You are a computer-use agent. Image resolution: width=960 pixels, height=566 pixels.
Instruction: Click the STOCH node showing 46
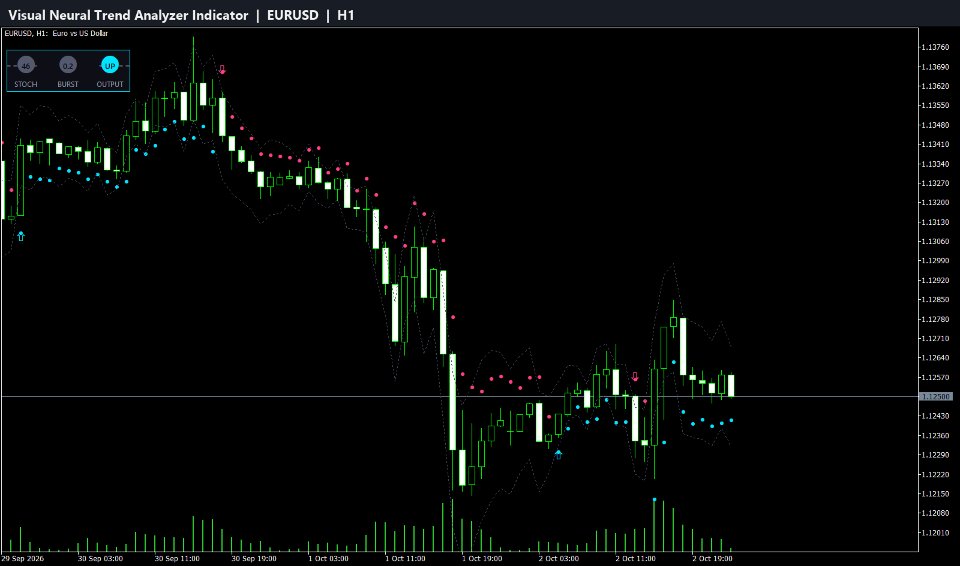click(x=25, y=66)
